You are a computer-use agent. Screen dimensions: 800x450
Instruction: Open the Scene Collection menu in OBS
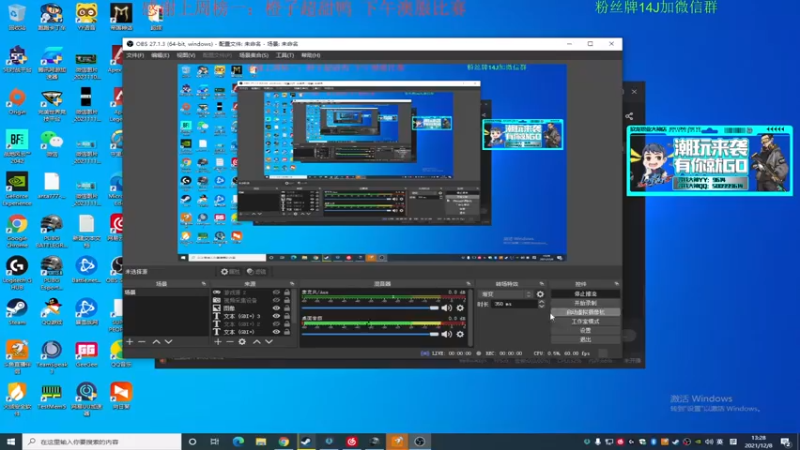coord(254,55)
